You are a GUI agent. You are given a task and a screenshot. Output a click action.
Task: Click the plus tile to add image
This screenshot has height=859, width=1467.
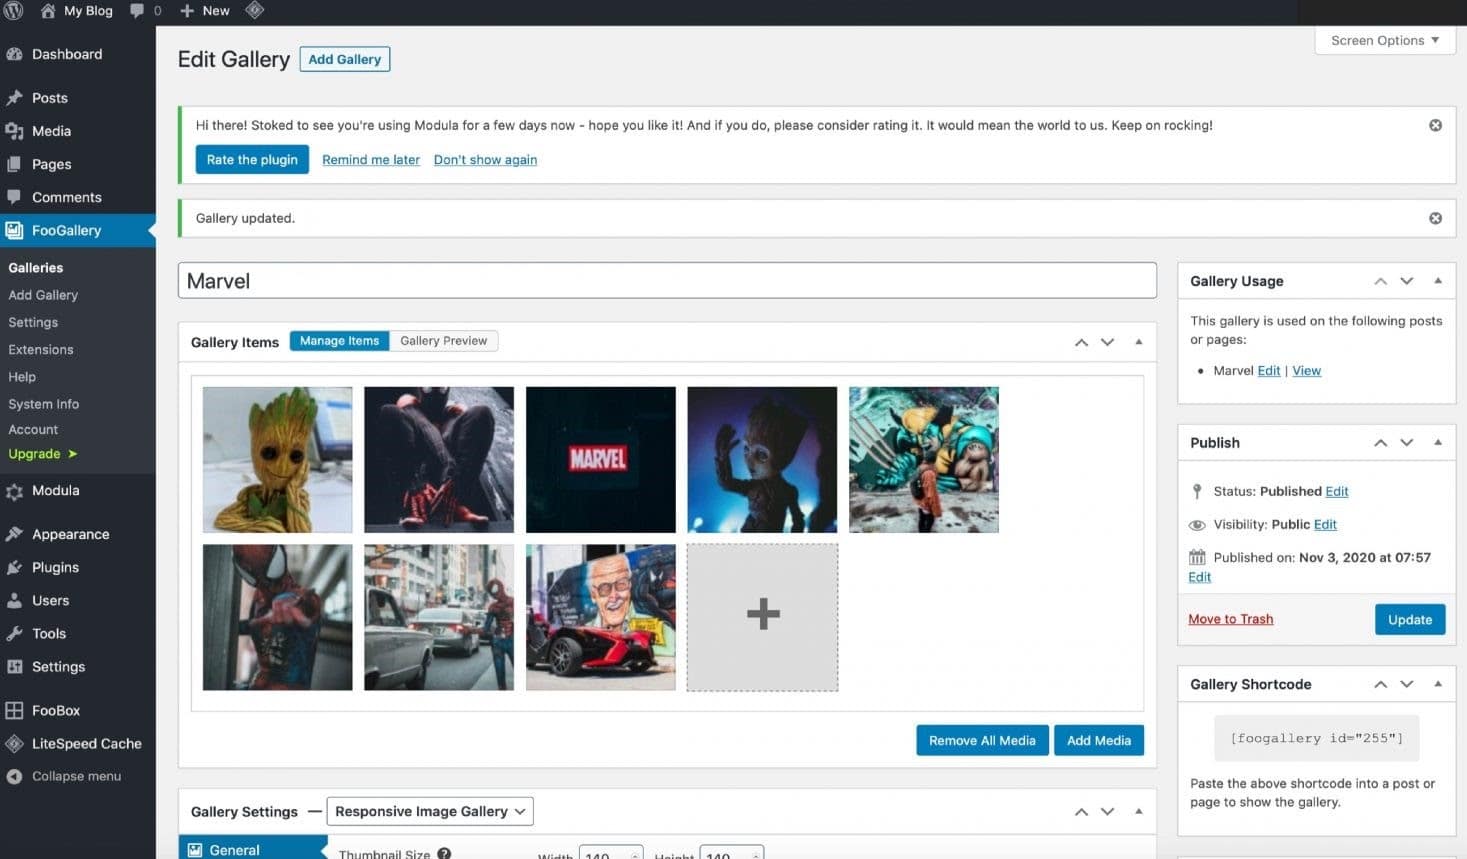click(x=762, y=617)
